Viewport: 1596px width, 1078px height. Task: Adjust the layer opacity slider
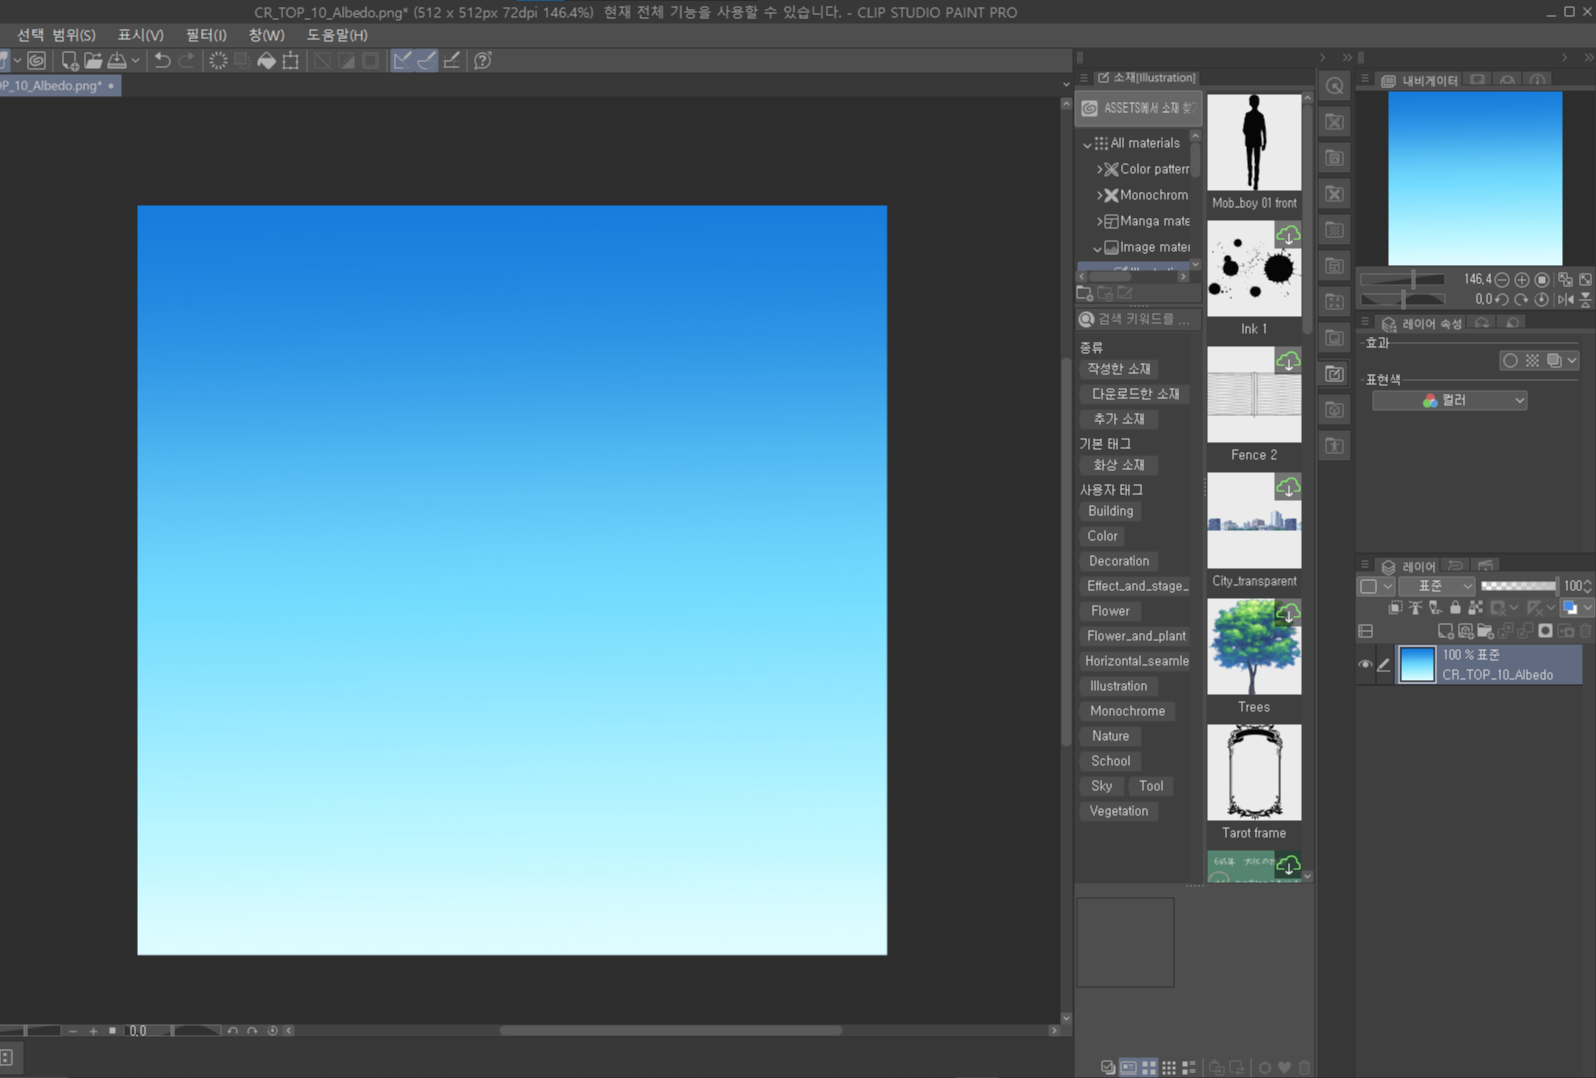click(1518, 586)
